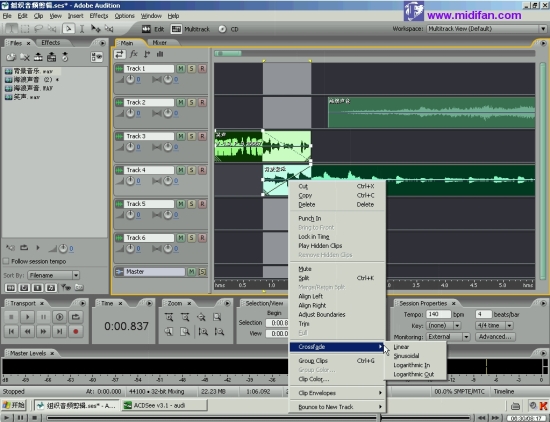Solo Track 1
Viewport: 550px width, 422px height.
tap(192, 68)
